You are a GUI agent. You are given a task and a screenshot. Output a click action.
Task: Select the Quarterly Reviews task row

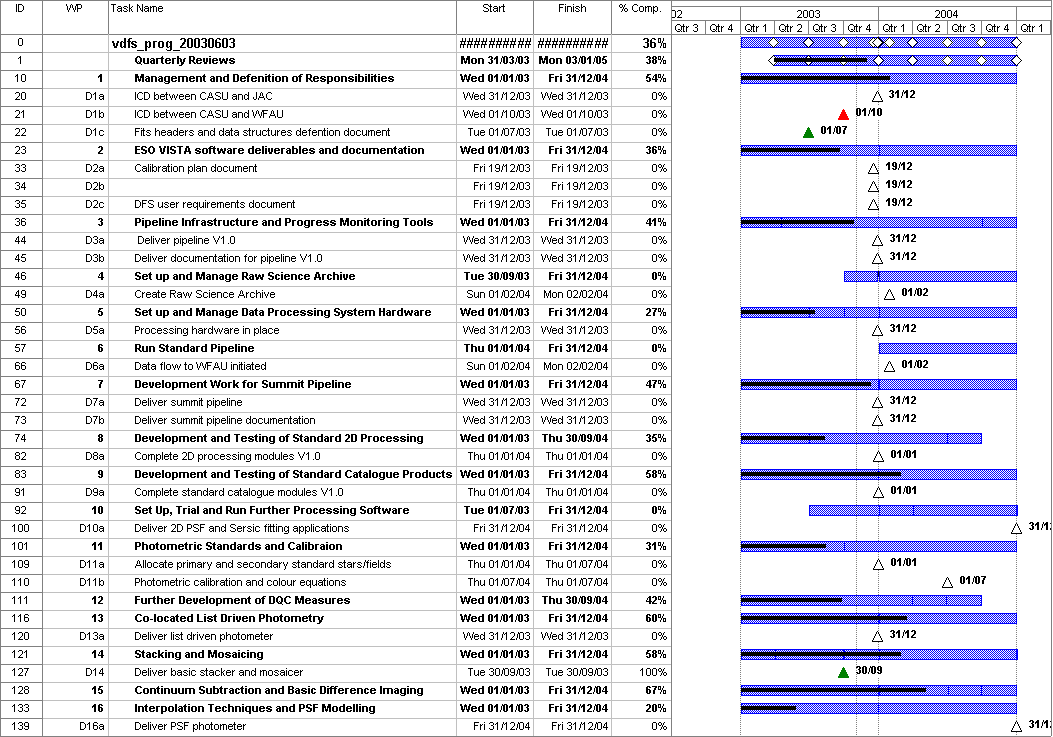pyautogui.click(x=185, y=61)
